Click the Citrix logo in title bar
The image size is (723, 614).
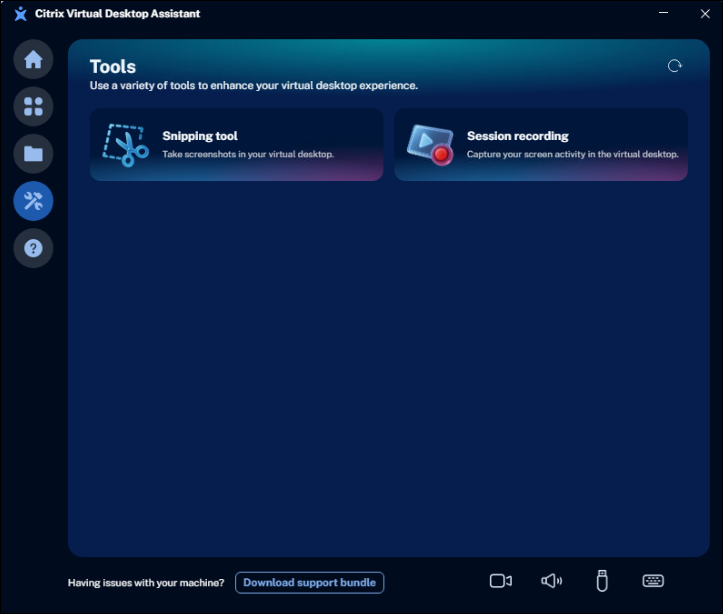pyautogui.click(x=20, y=14)
